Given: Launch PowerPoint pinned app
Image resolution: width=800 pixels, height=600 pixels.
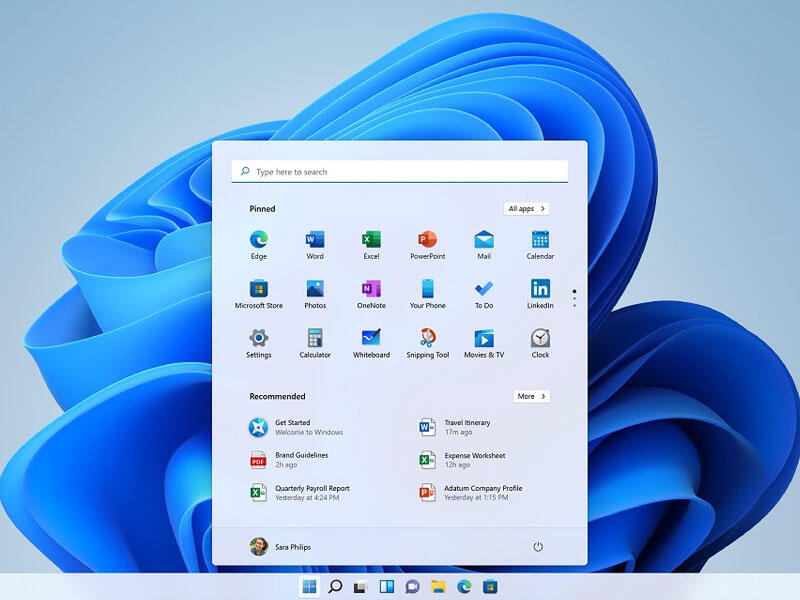Looking at the screenshot, I should pyautogui.click(x=428, y=244).
